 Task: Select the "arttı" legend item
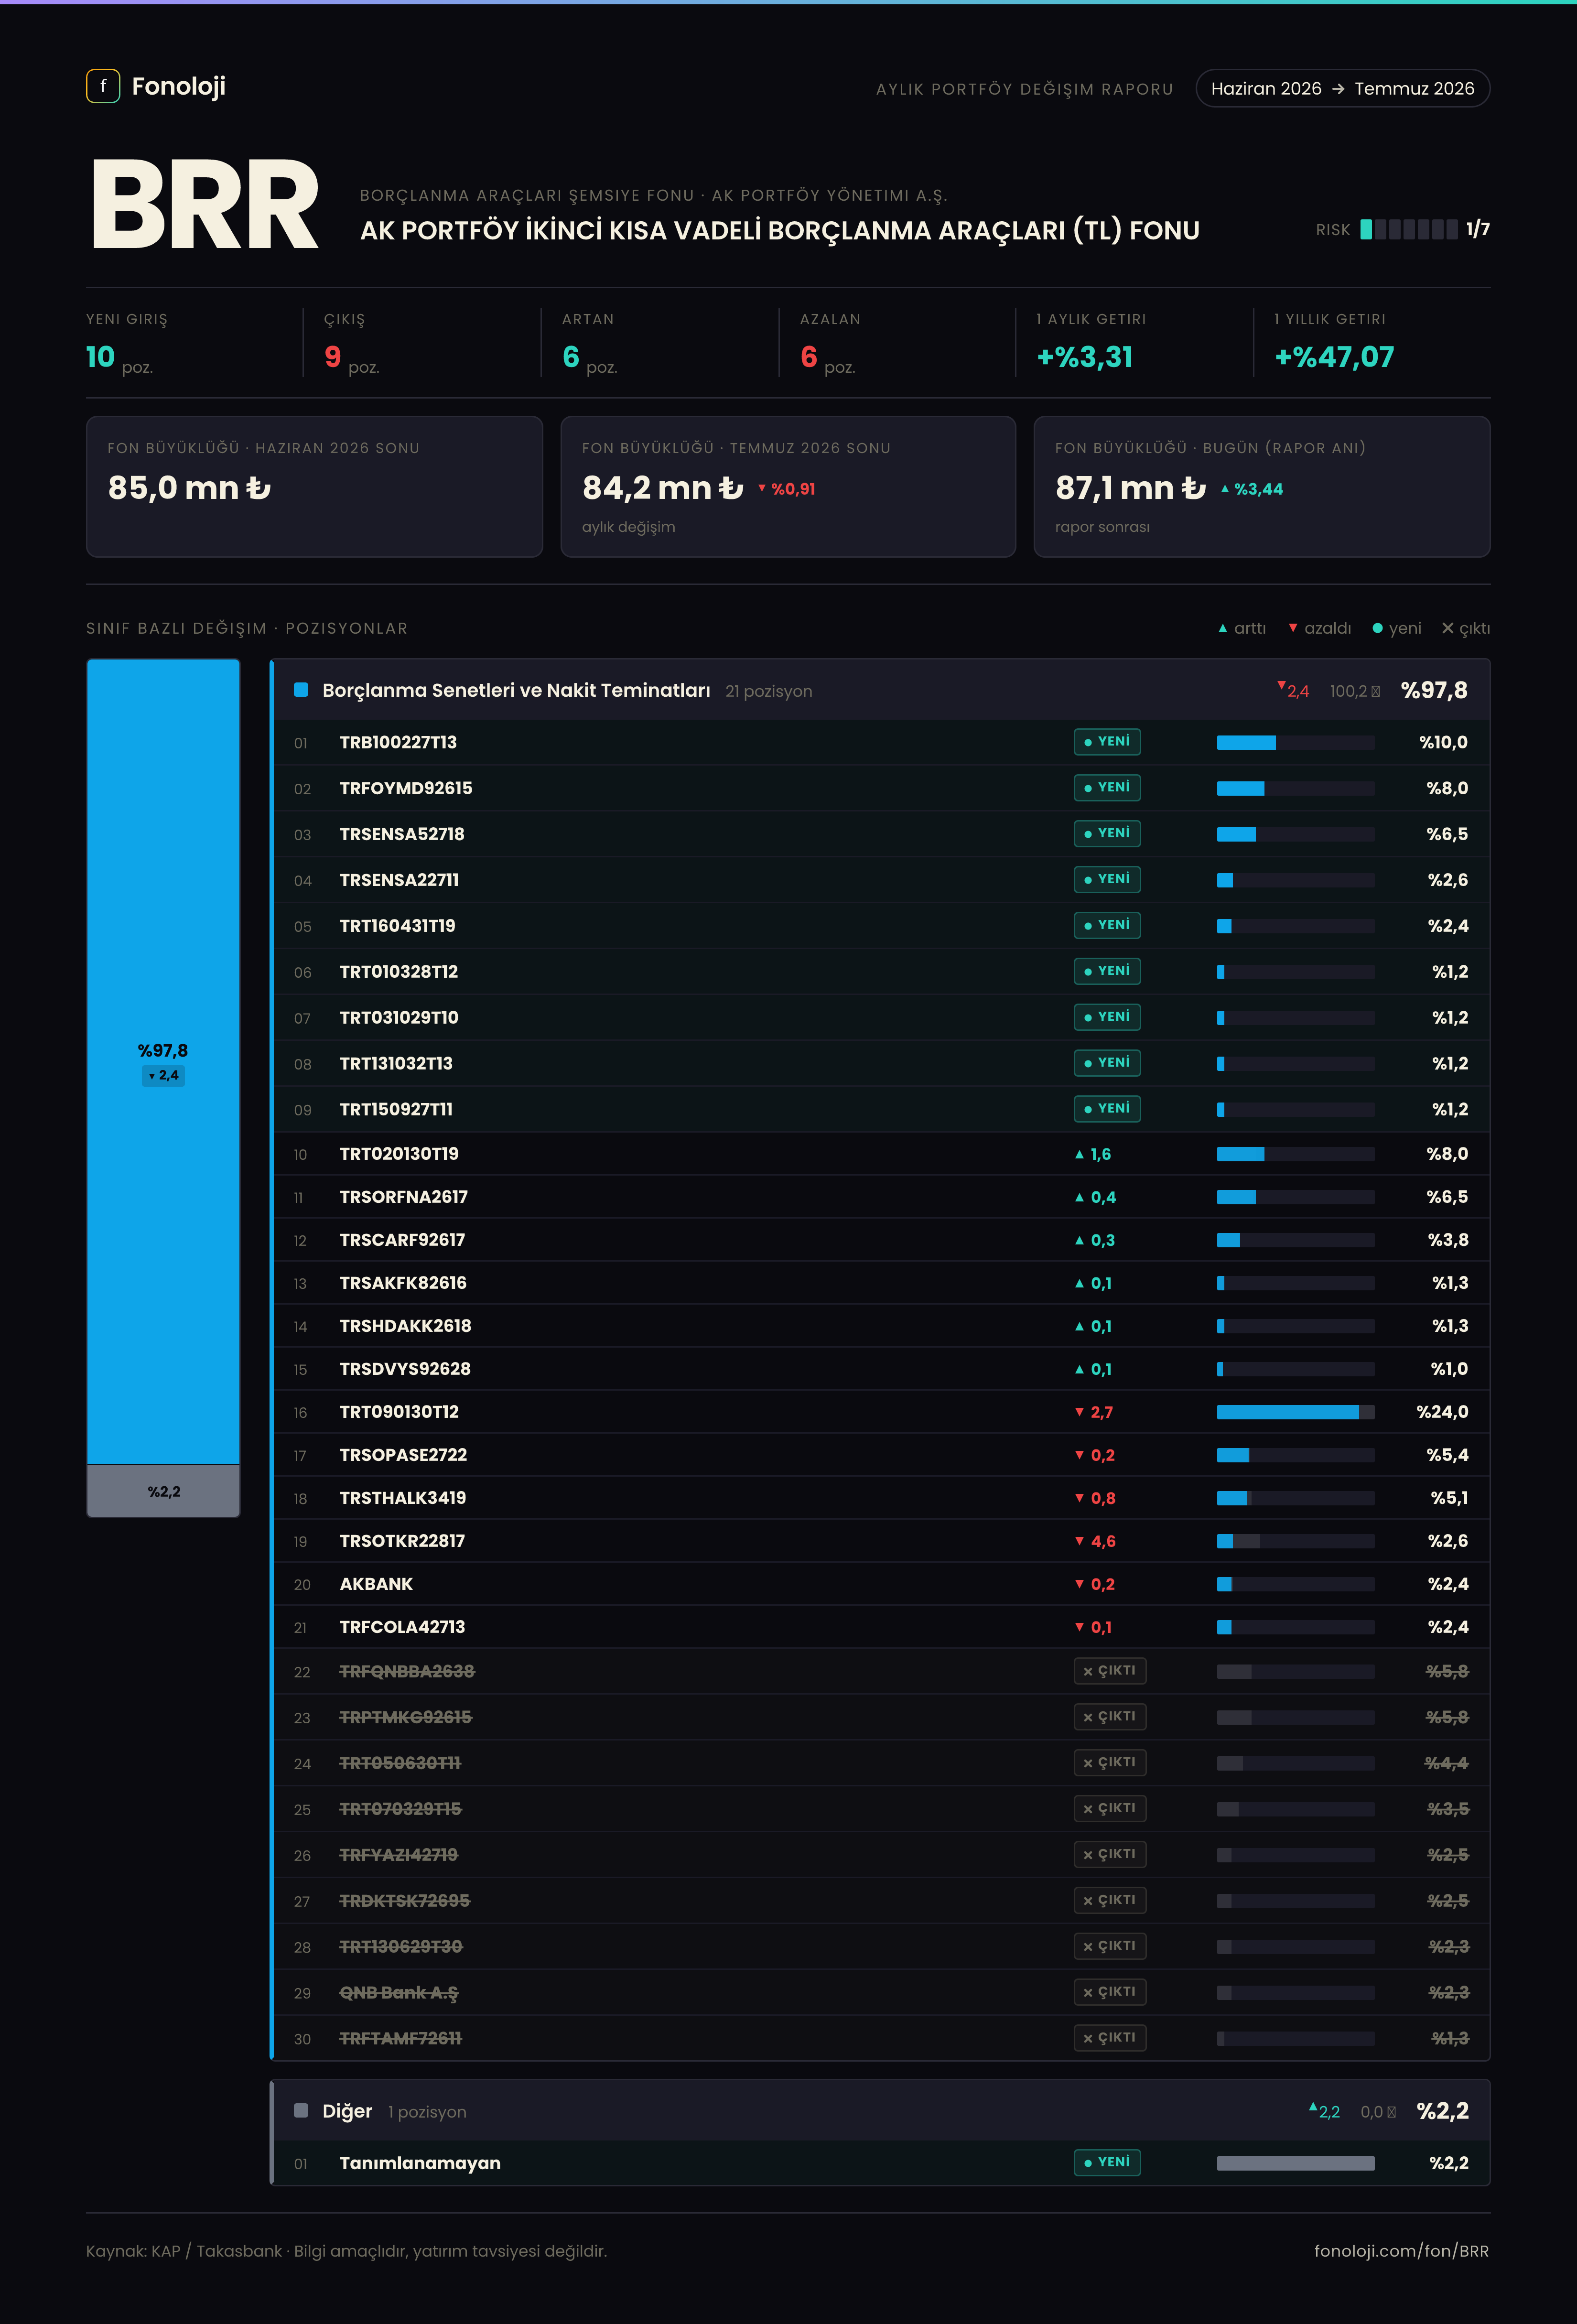pos(1242,628)
